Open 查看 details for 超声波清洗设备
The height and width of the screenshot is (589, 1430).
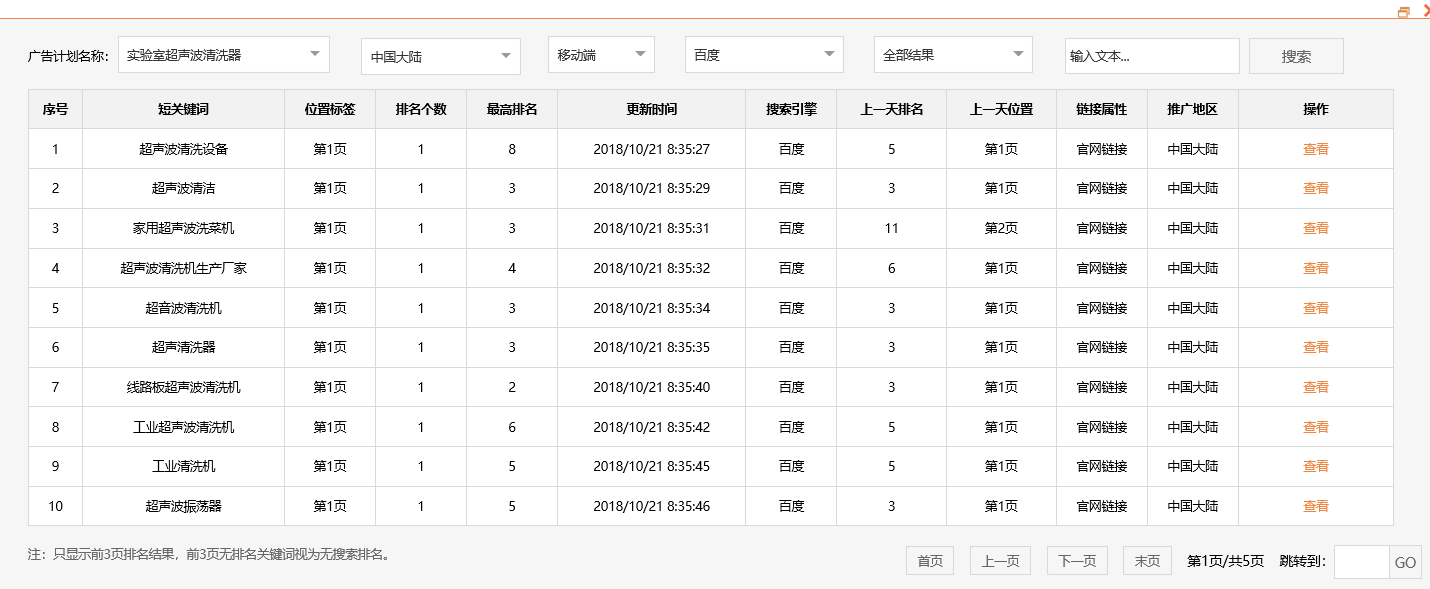point(1315,148)
